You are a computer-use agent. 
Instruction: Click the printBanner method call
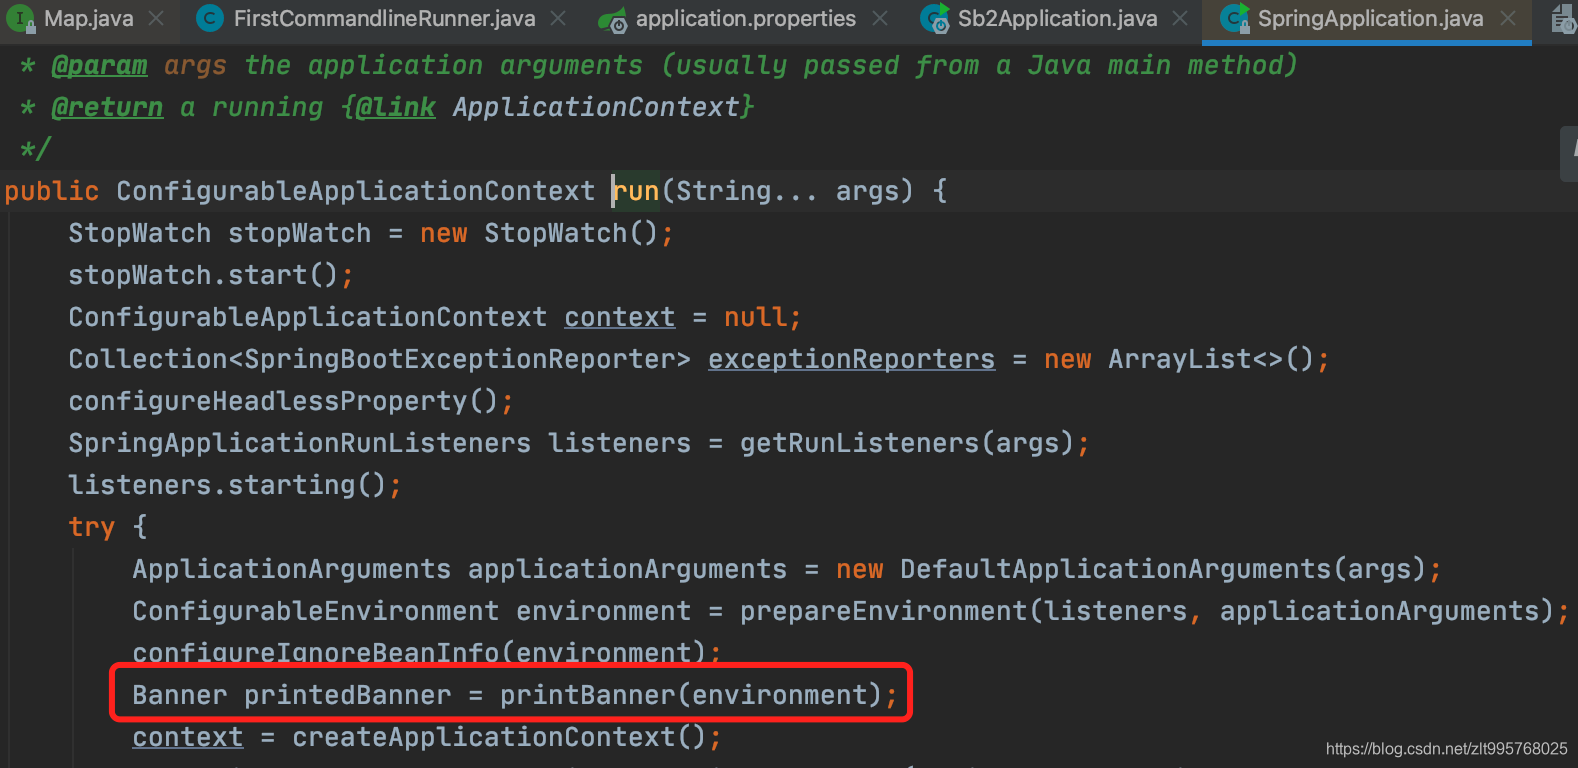click(x=587, y=695)
